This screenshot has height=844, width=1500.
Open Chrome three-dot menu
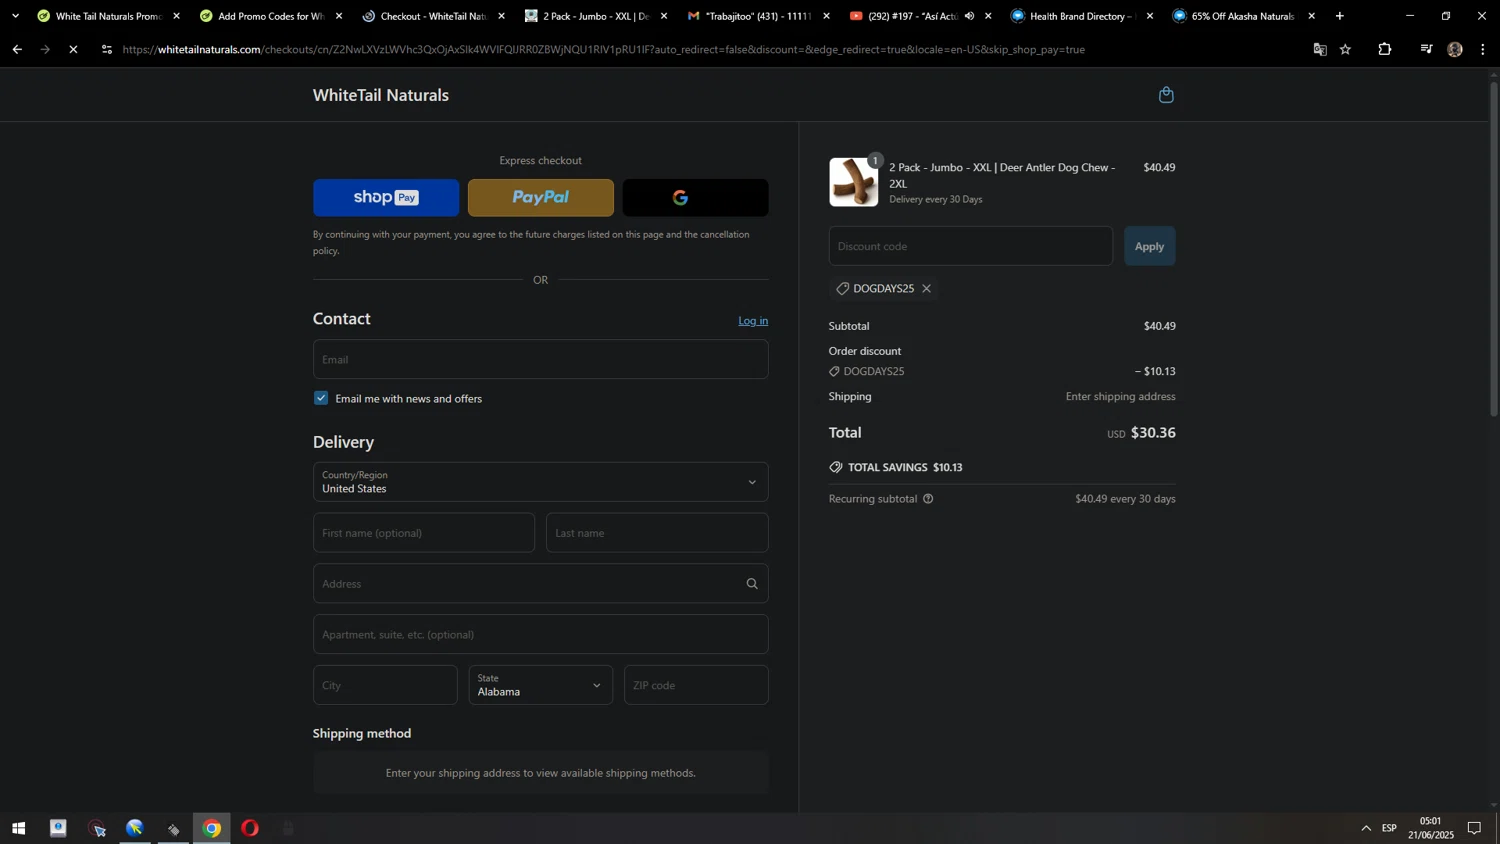coord(1483,49)
